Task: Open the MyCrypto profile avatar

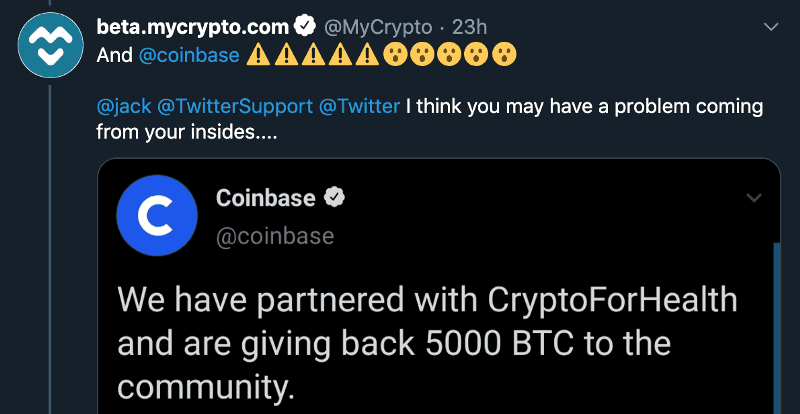Action: (x=51, y=45)
